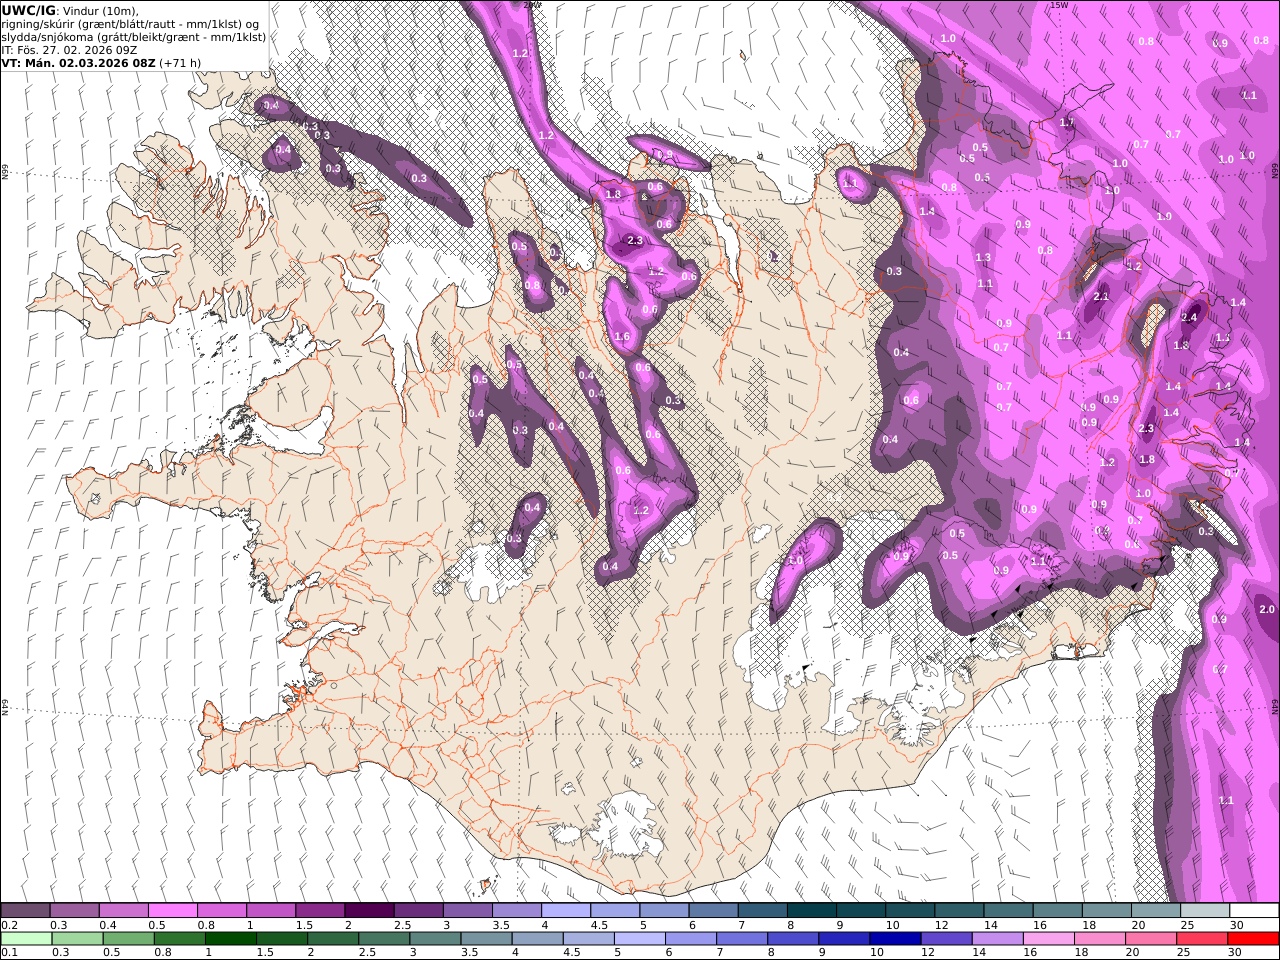Select the darkest green swatch labeled 1 in bottom legend
Image resolution: width=1280 pixels, height=960 pixels.
point(230,939)
